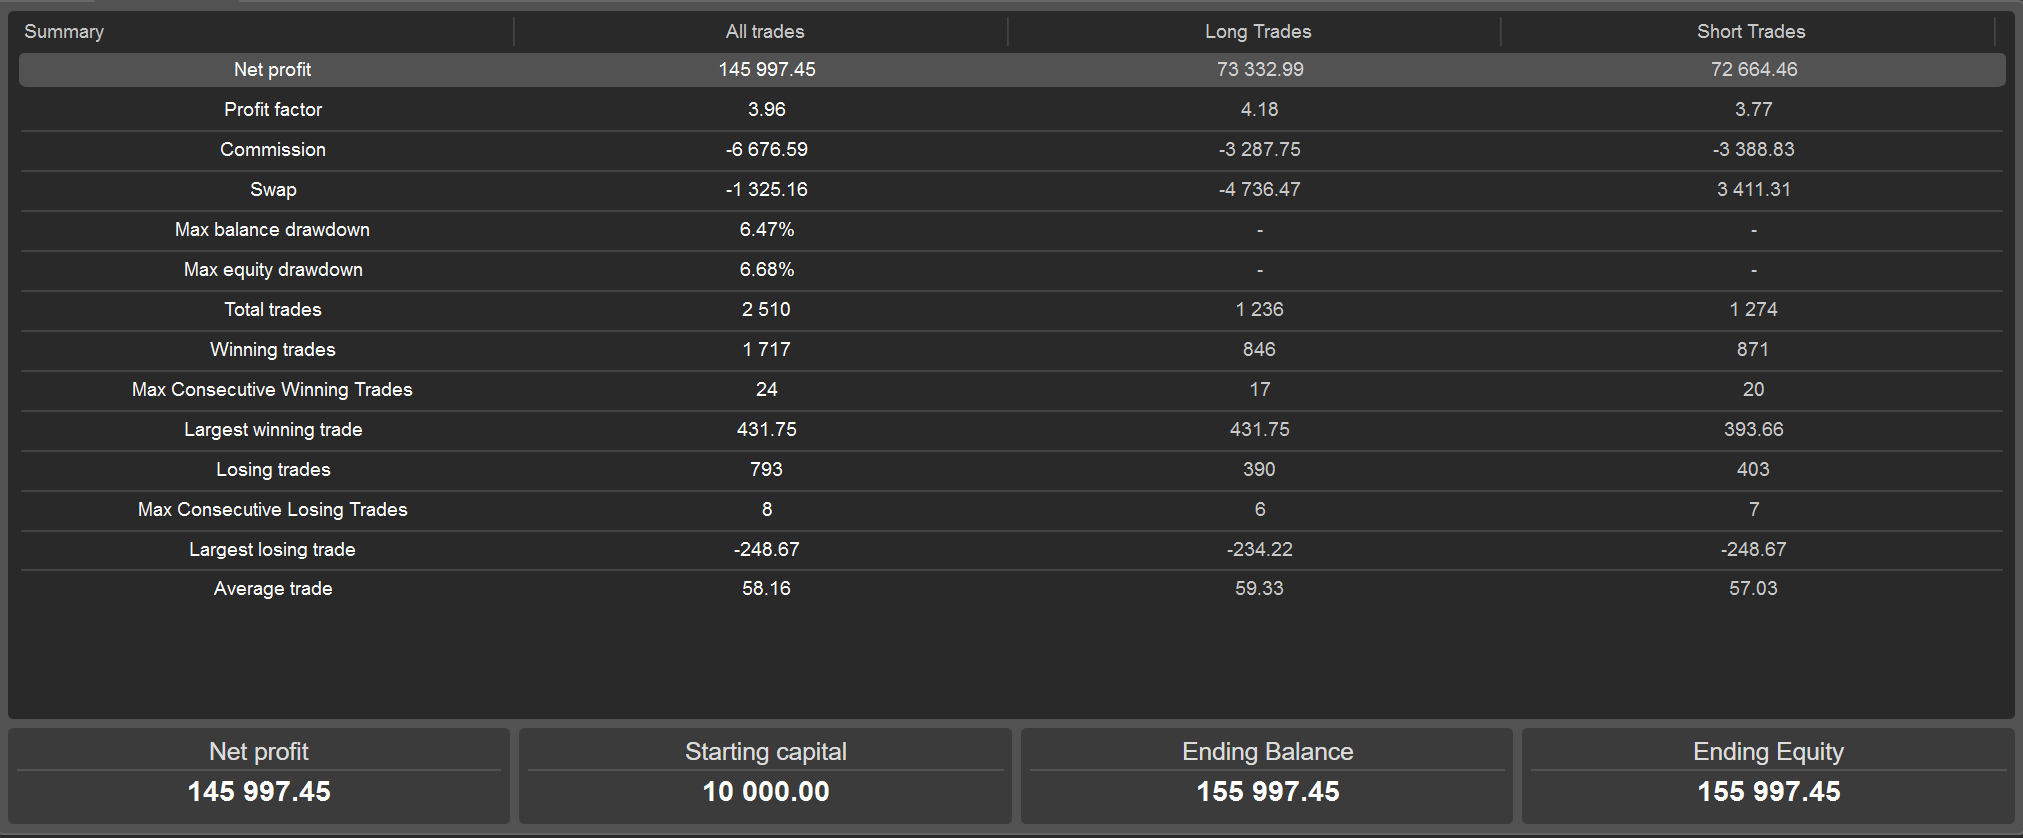The image size is (2023, 838).
Task: Select the Ending Balance card
Action: point(1267,776)
